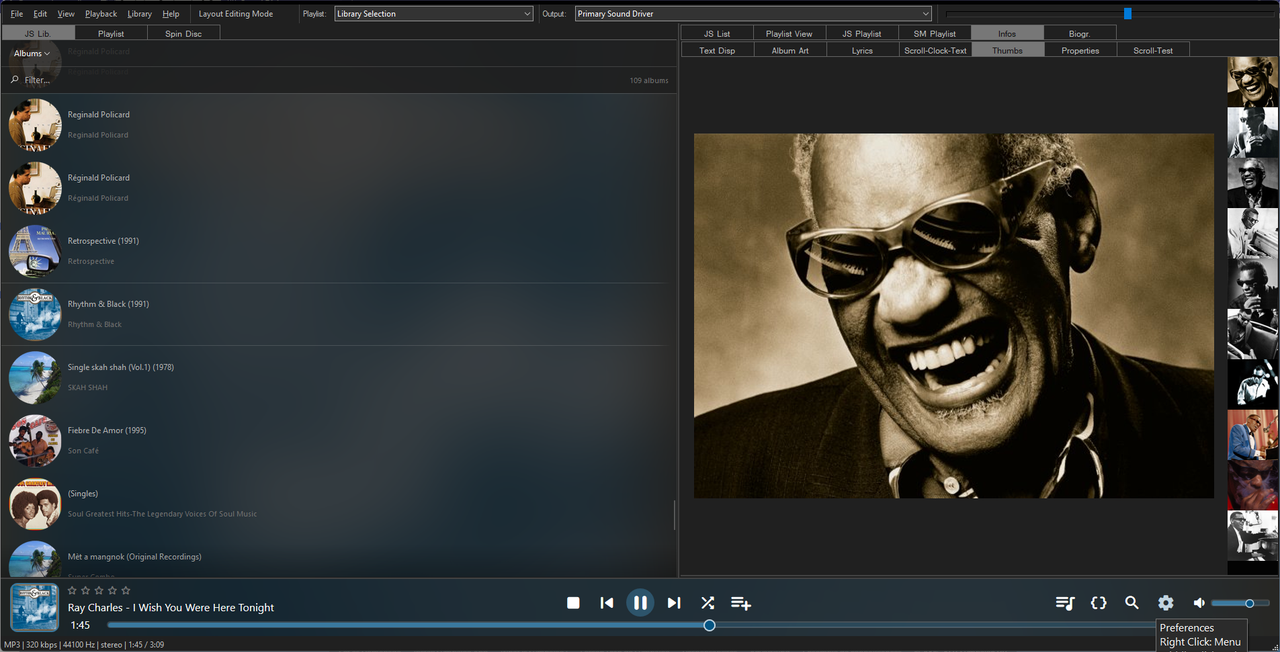Click the filter search magnifier icon
Screen dimensions: 1280x652
(x=15, y=80)
